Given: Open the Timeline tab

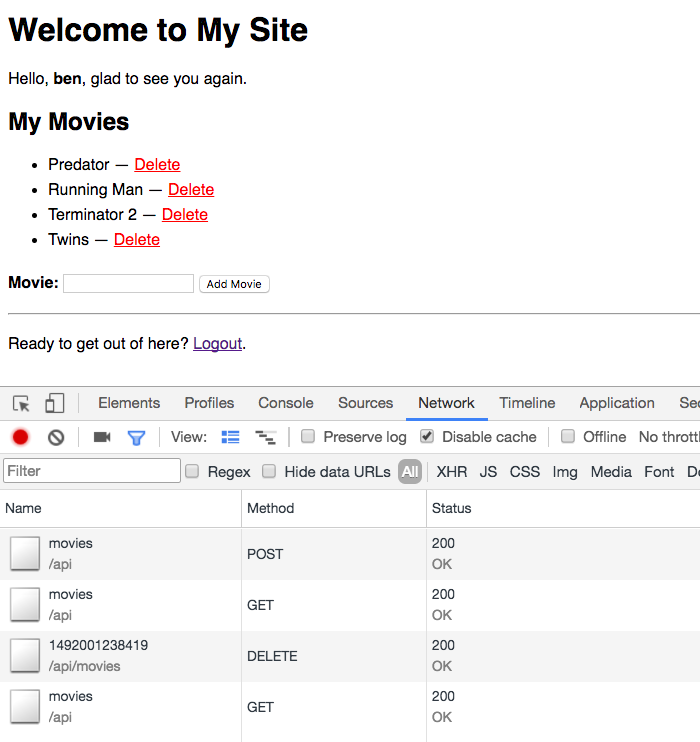Looking at the screenshot, I should pyautogui.click(x=527, y=403).
